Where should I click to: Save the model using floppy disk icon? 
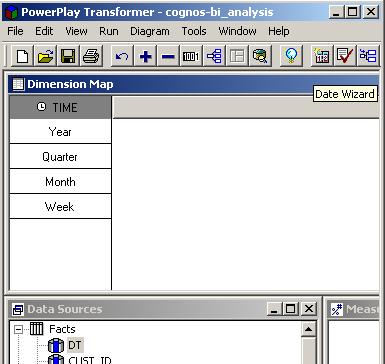68,56
